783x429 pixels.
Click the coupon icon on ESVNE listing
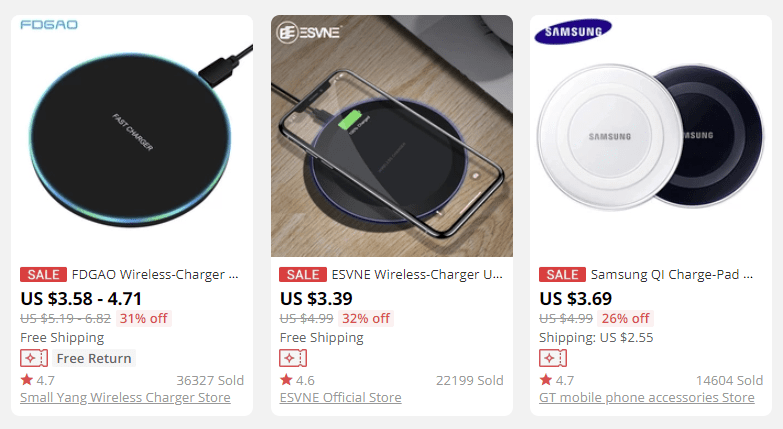pyautogui.click(x=293, y=358)
